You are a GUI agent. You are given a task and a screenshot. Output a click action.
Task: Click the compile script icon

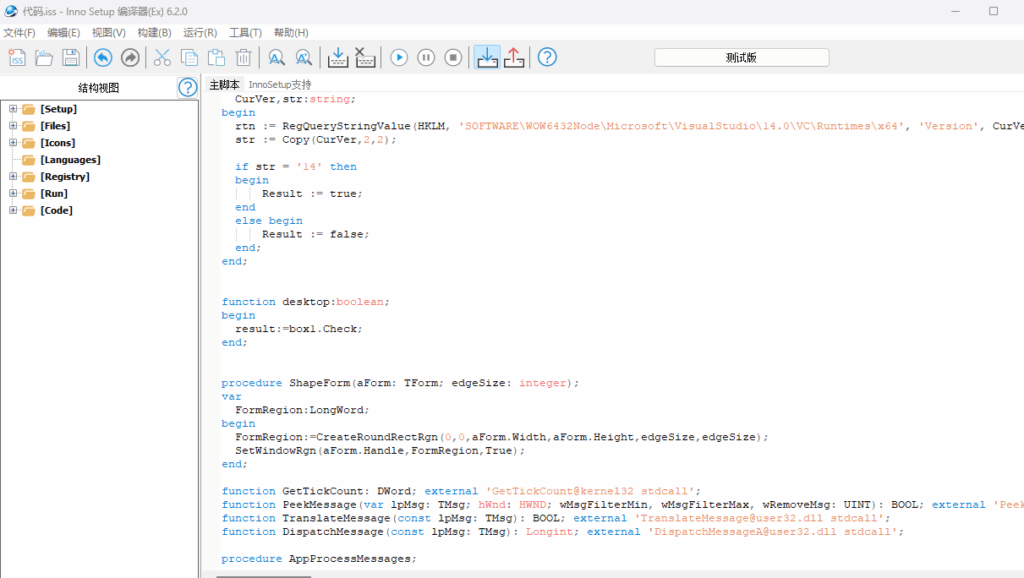pos(338,57)
